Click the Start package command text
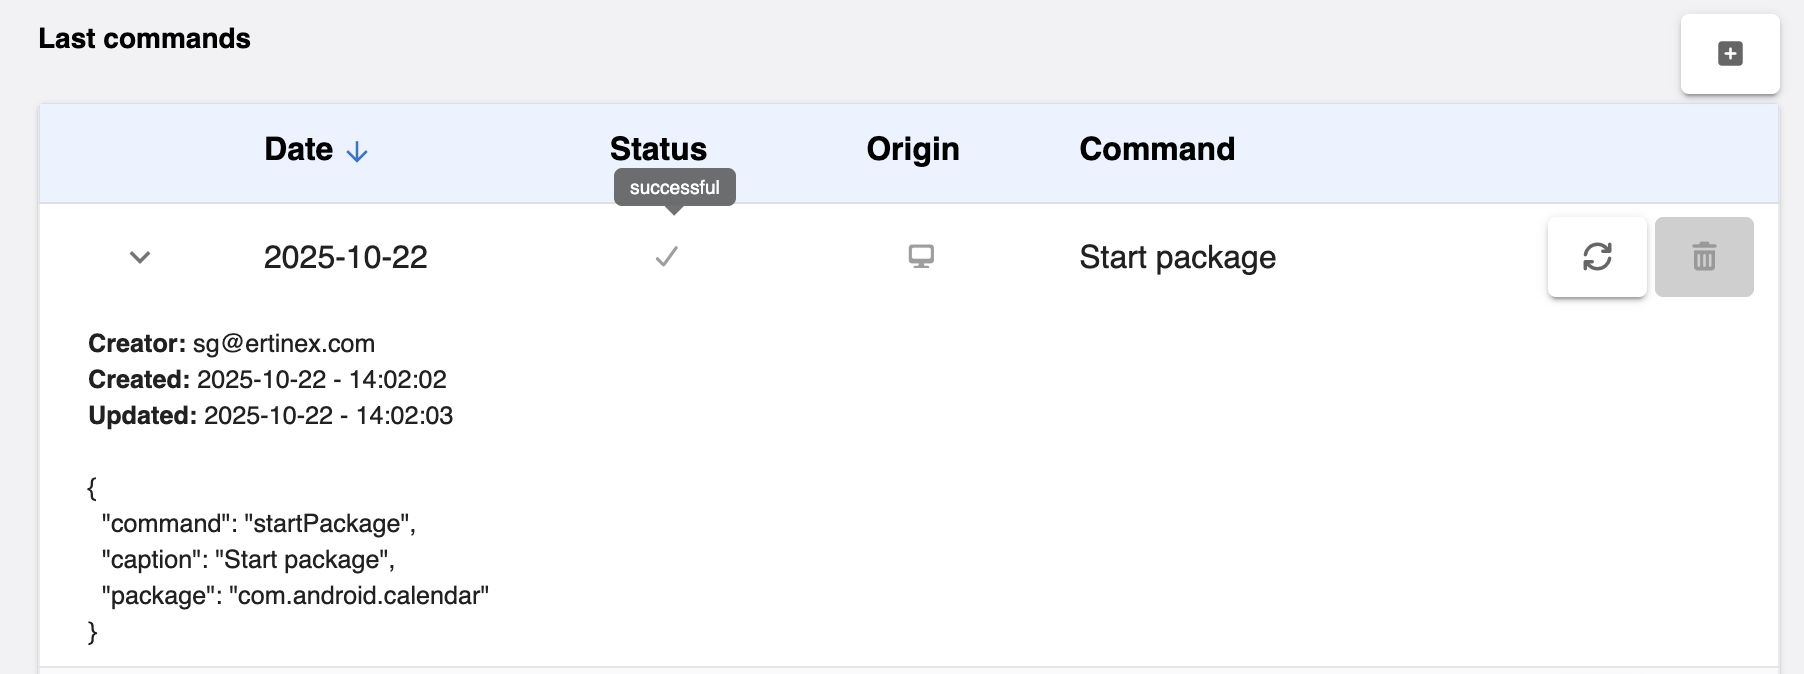The image size is (1804, 674). point(1177,257)
